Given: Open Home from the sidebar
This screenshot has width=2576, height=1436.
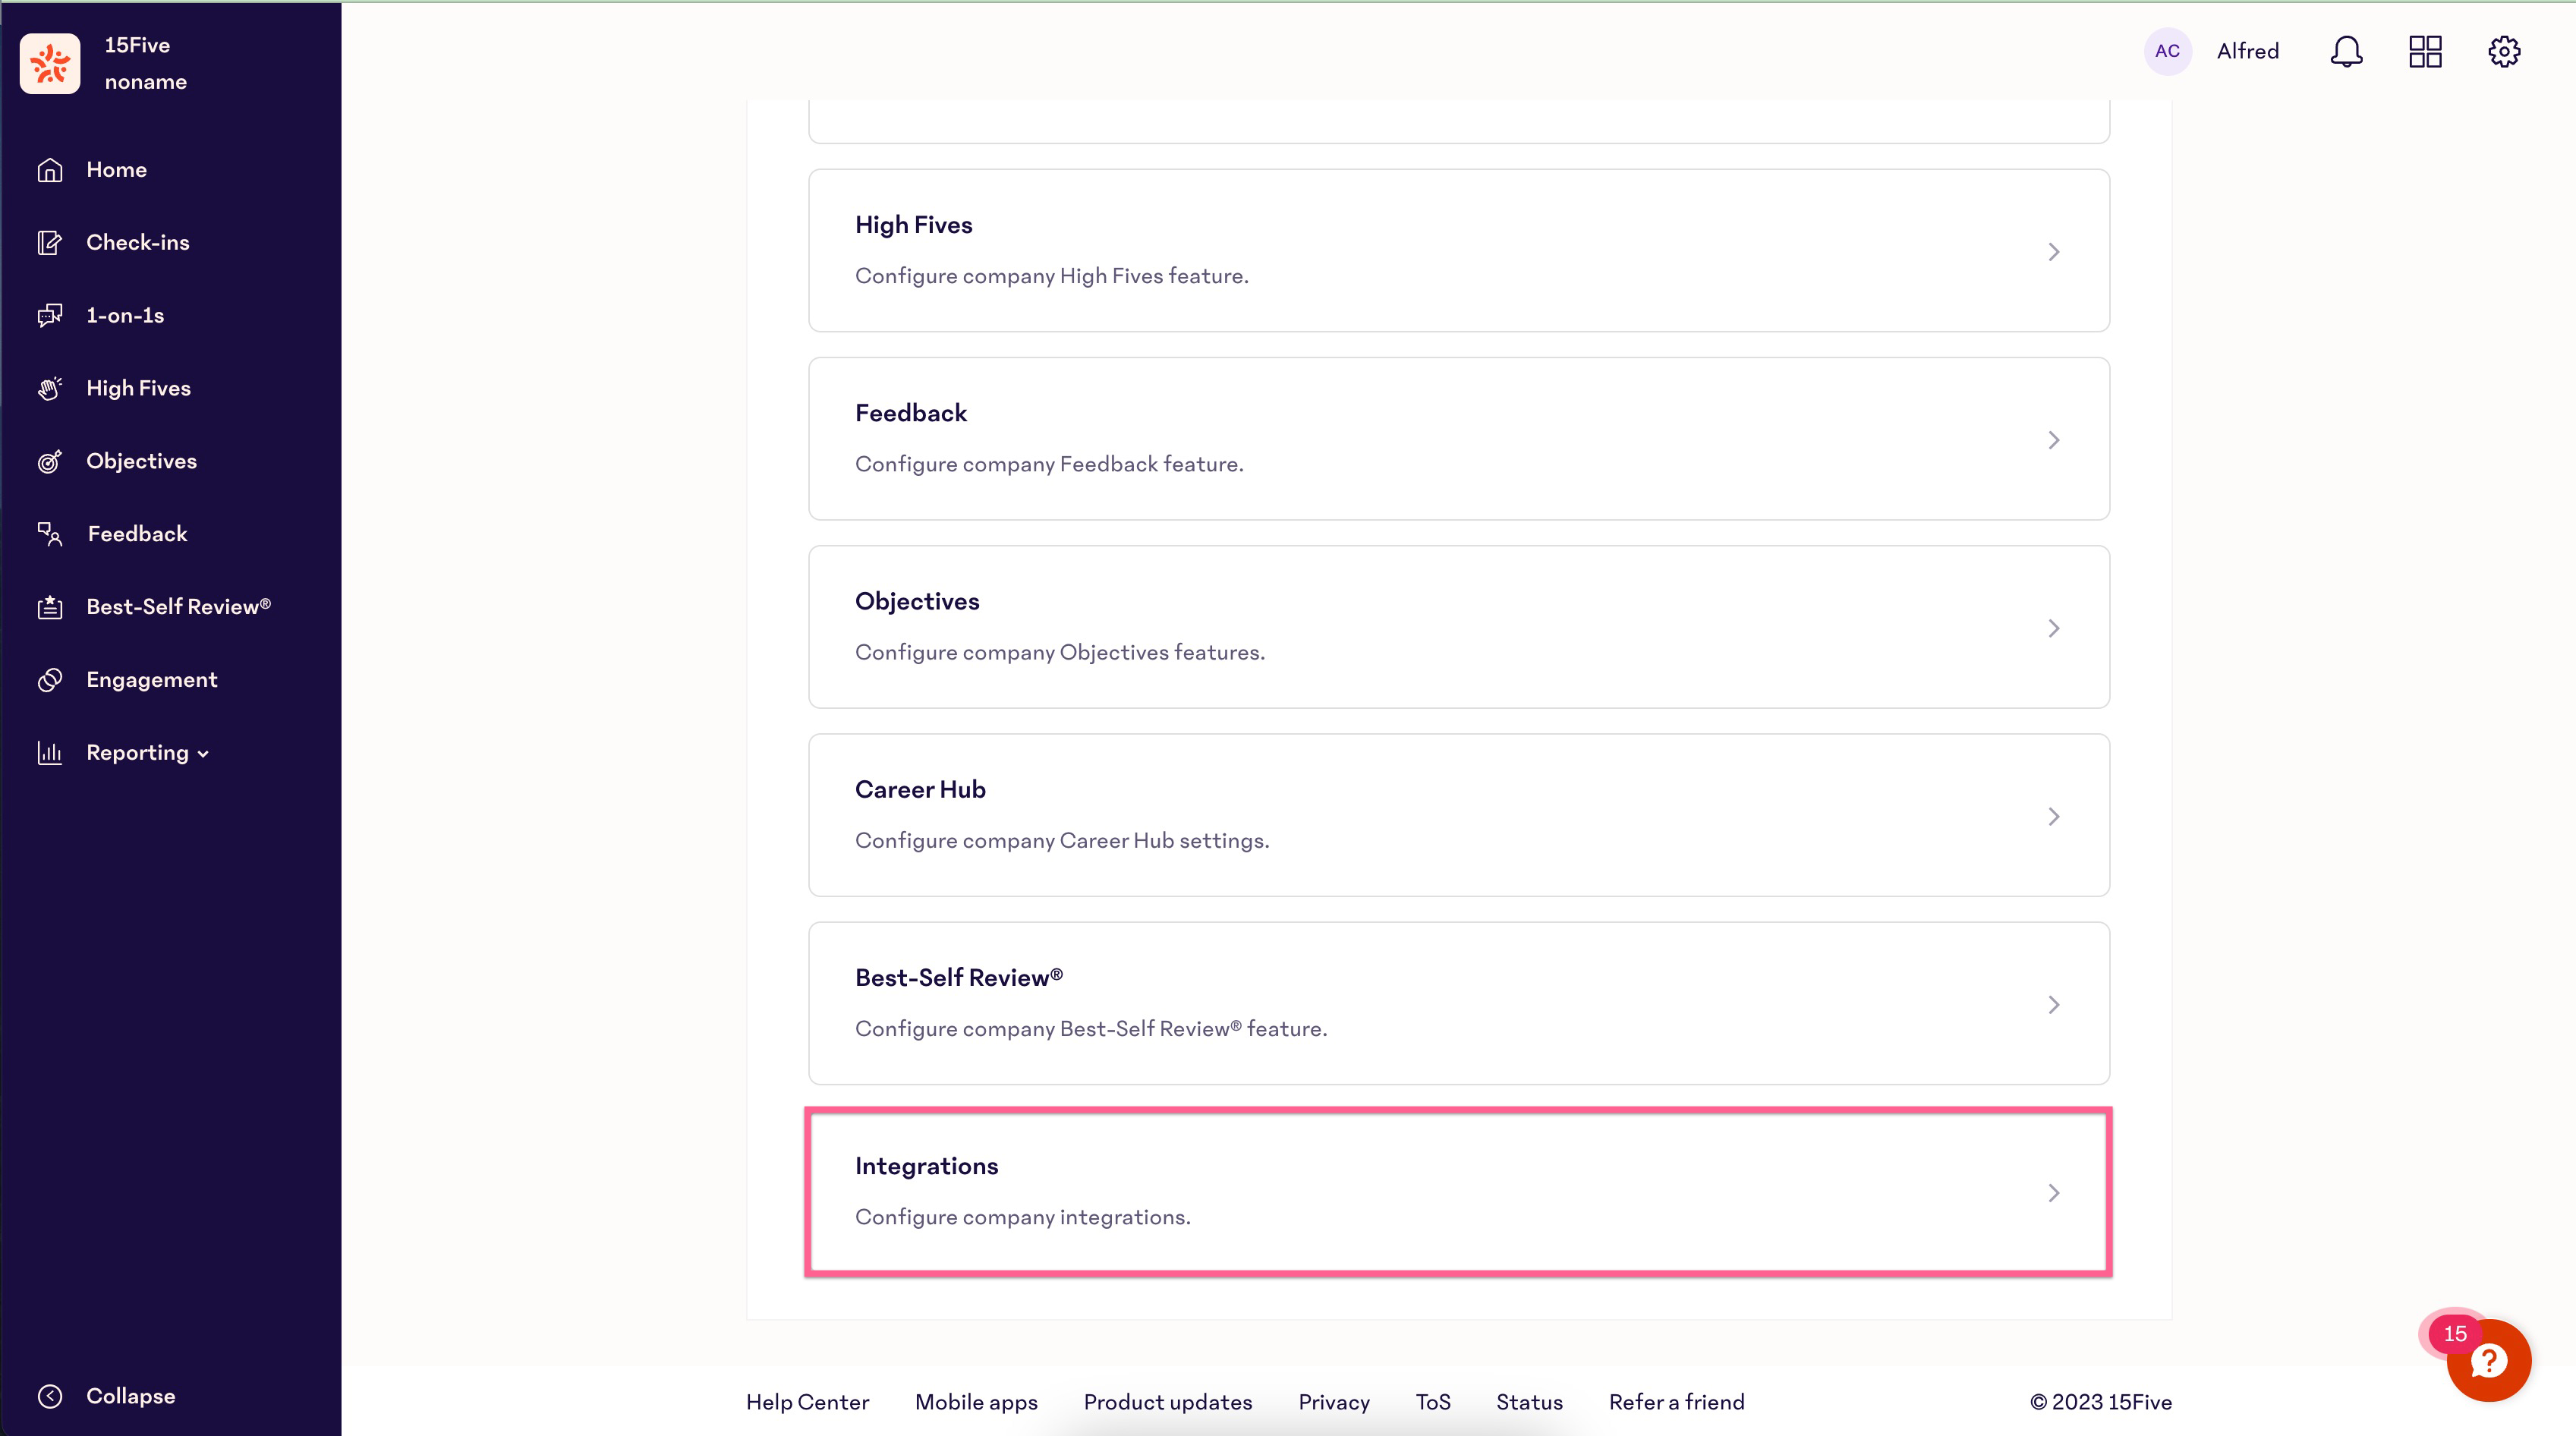Looking at the screenshot, I should (x=116, y=169).
